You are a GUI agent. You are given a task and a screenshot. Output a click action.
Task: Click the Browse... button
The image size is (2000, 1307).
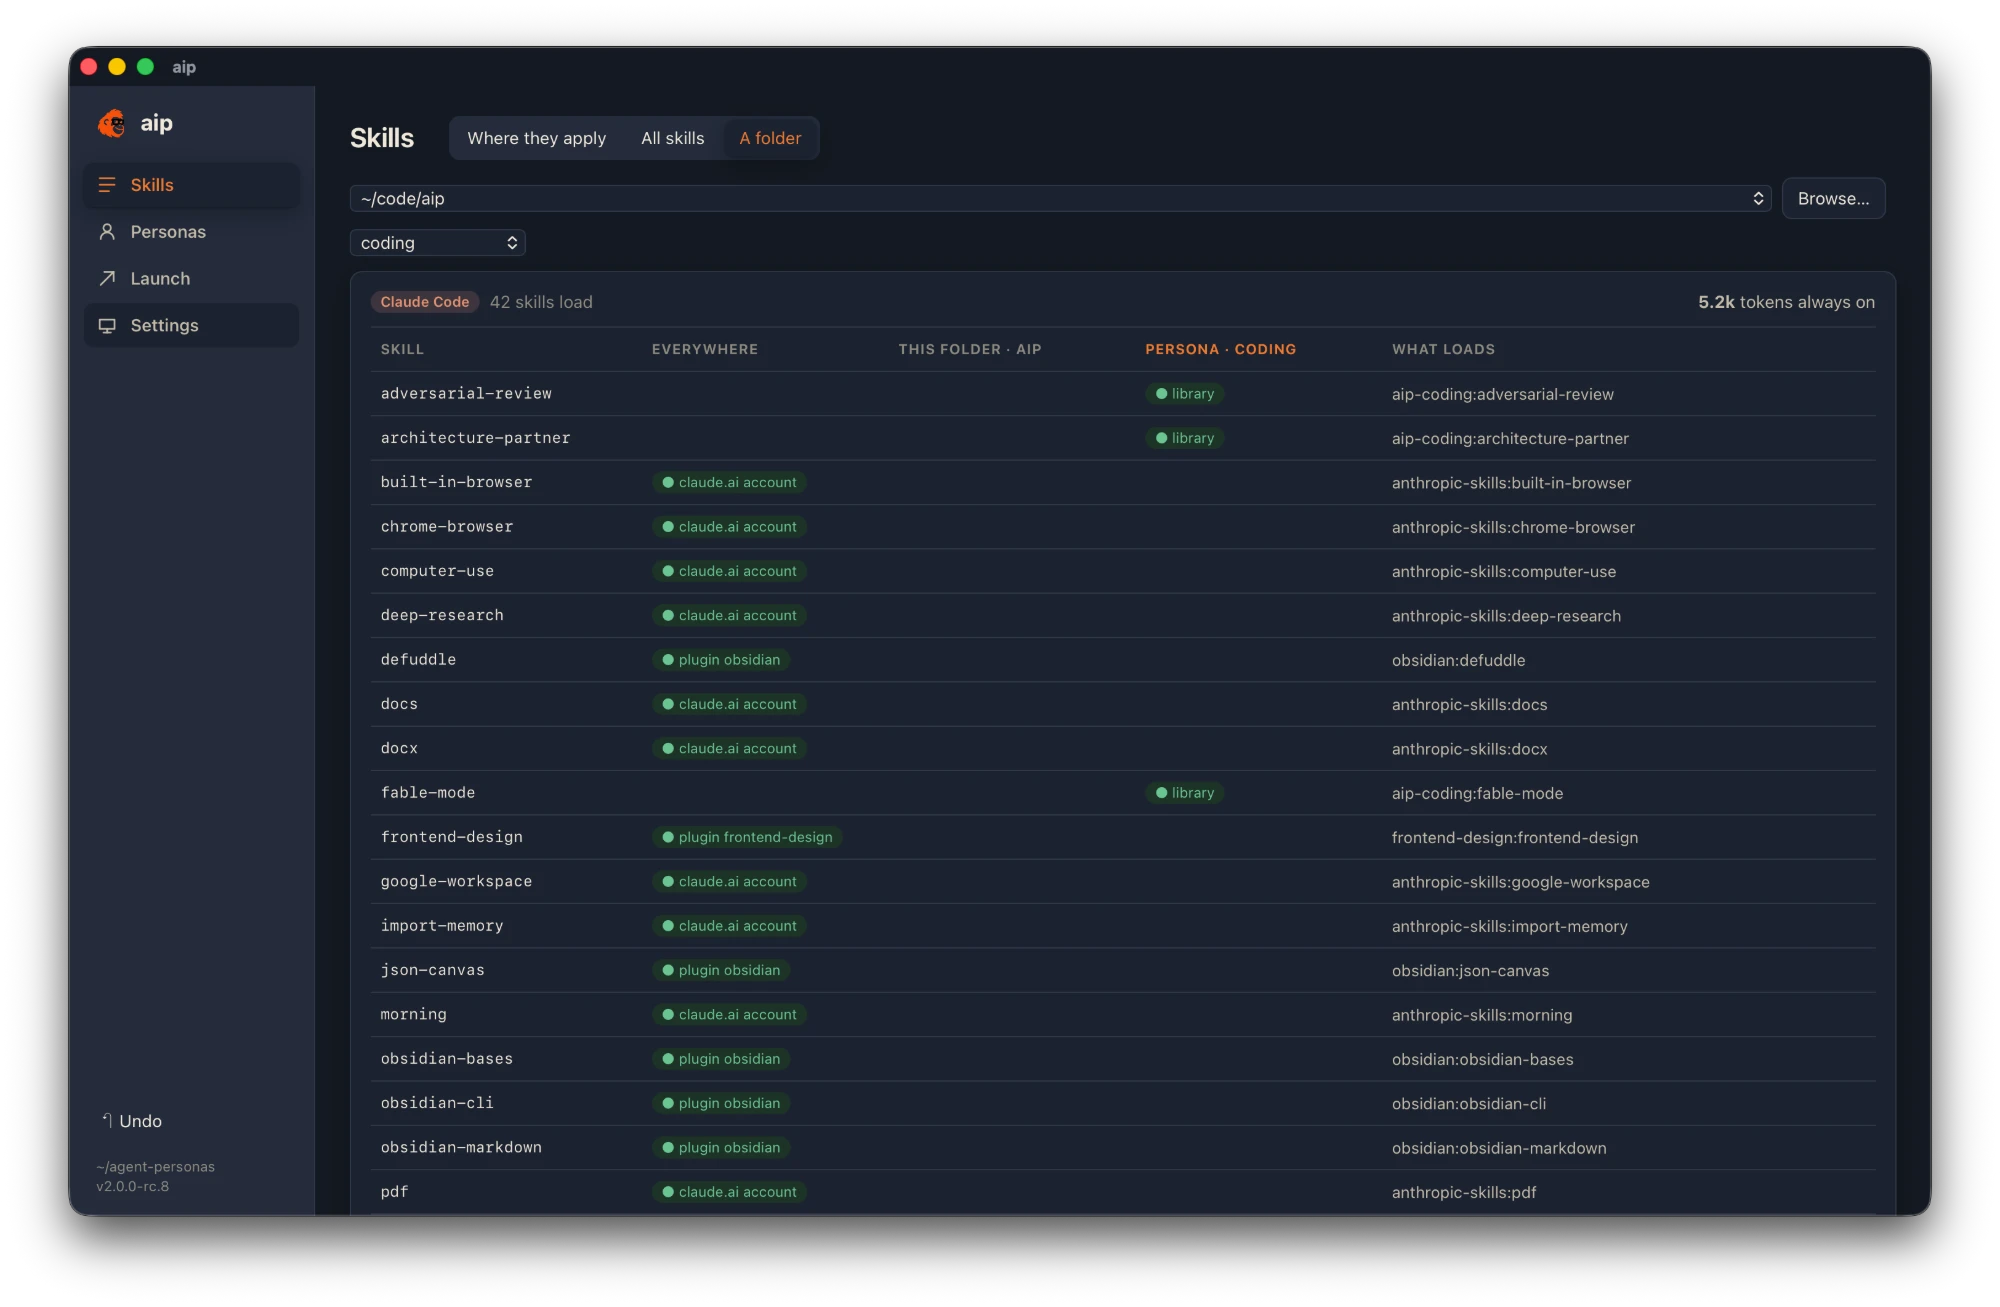tap(1833, 199)
